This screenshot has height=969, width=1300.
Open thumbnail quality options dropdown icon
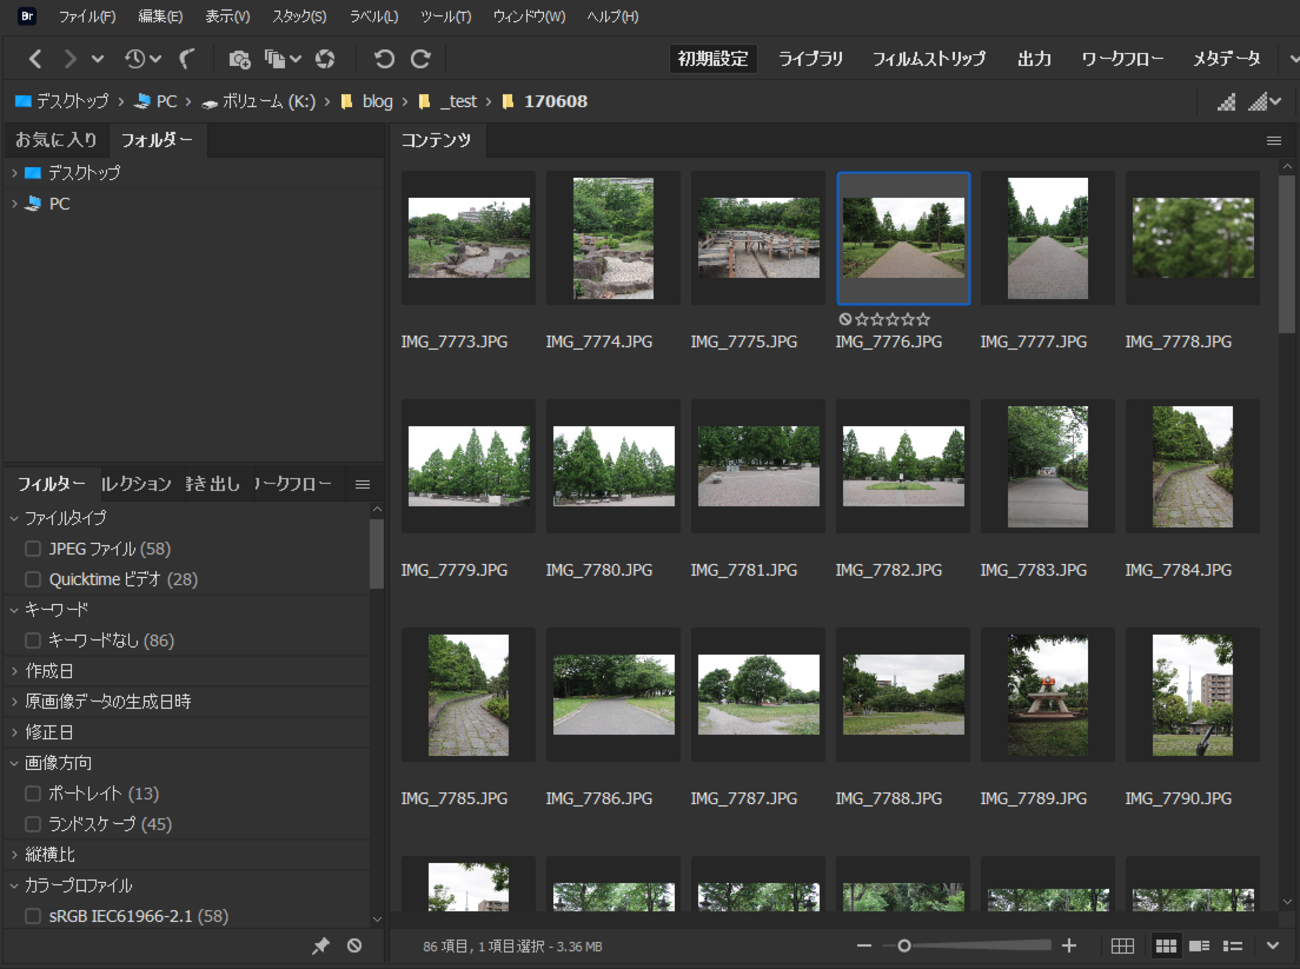click(1265, 101)
